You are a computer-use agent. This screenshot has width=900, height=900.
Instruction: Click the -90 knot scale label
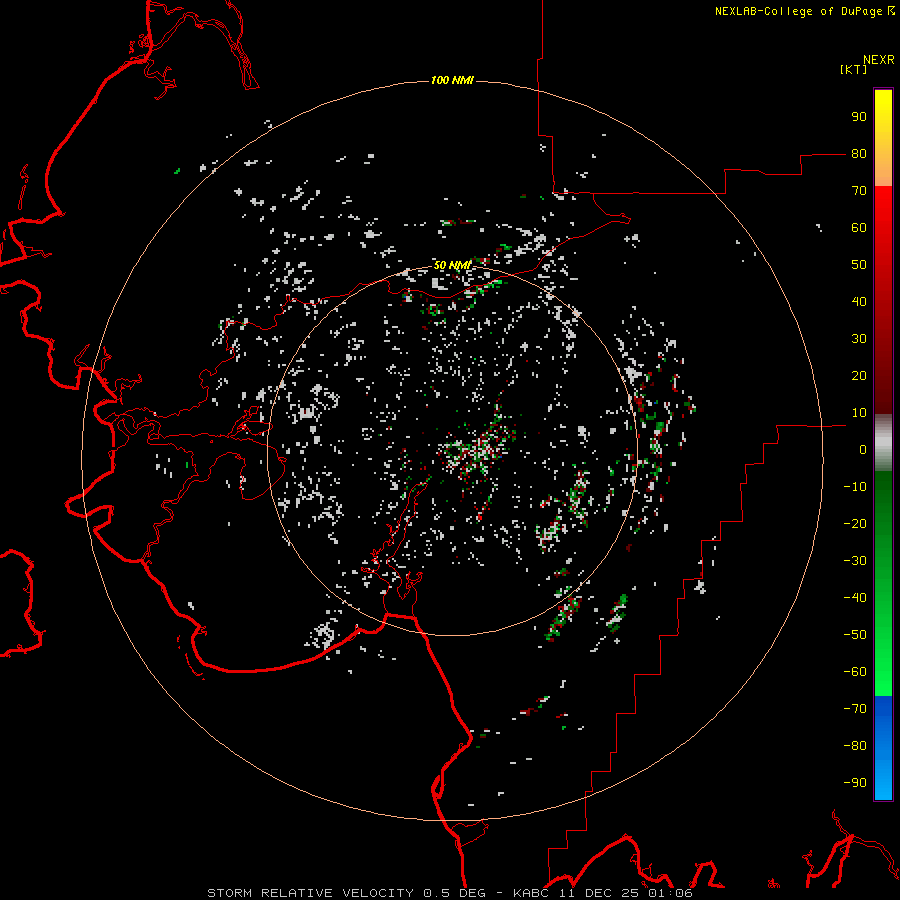click(855, 783)
